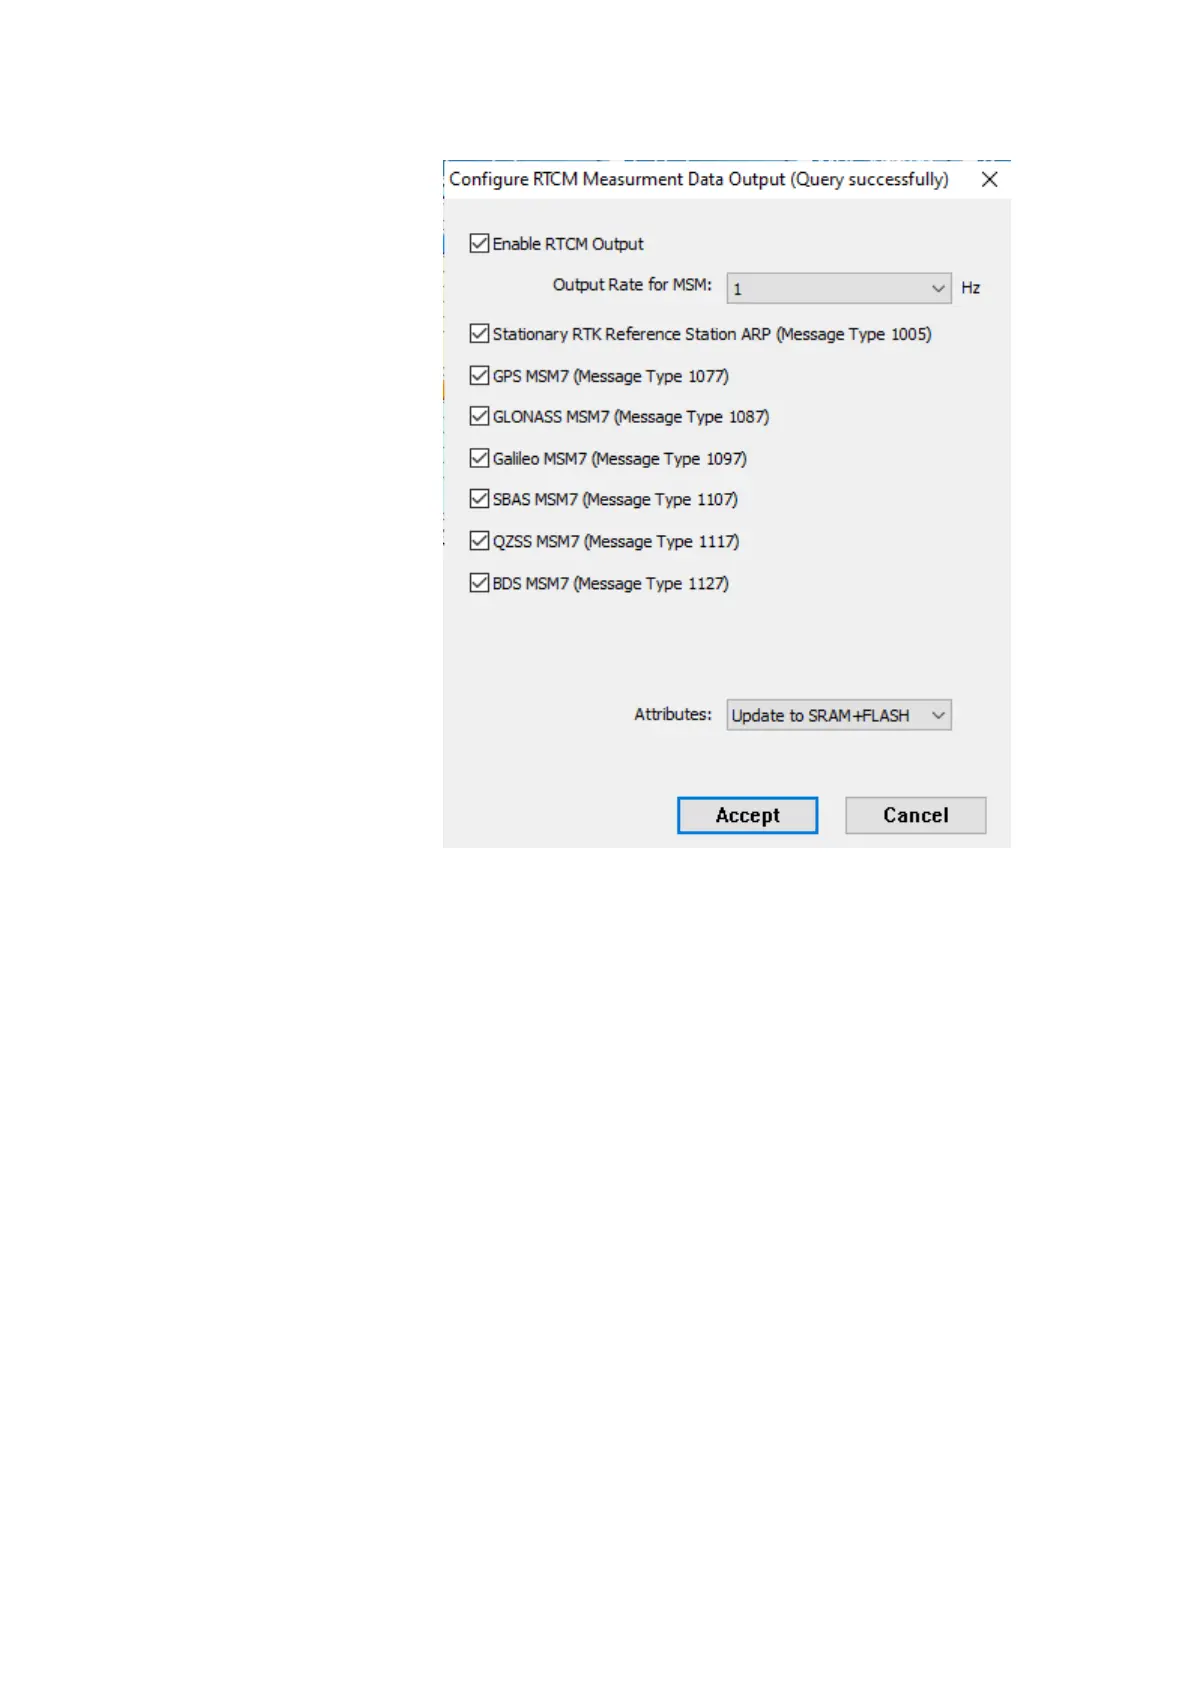Uncheck BDS MSM7 Message Type 1127

[479, 583]
